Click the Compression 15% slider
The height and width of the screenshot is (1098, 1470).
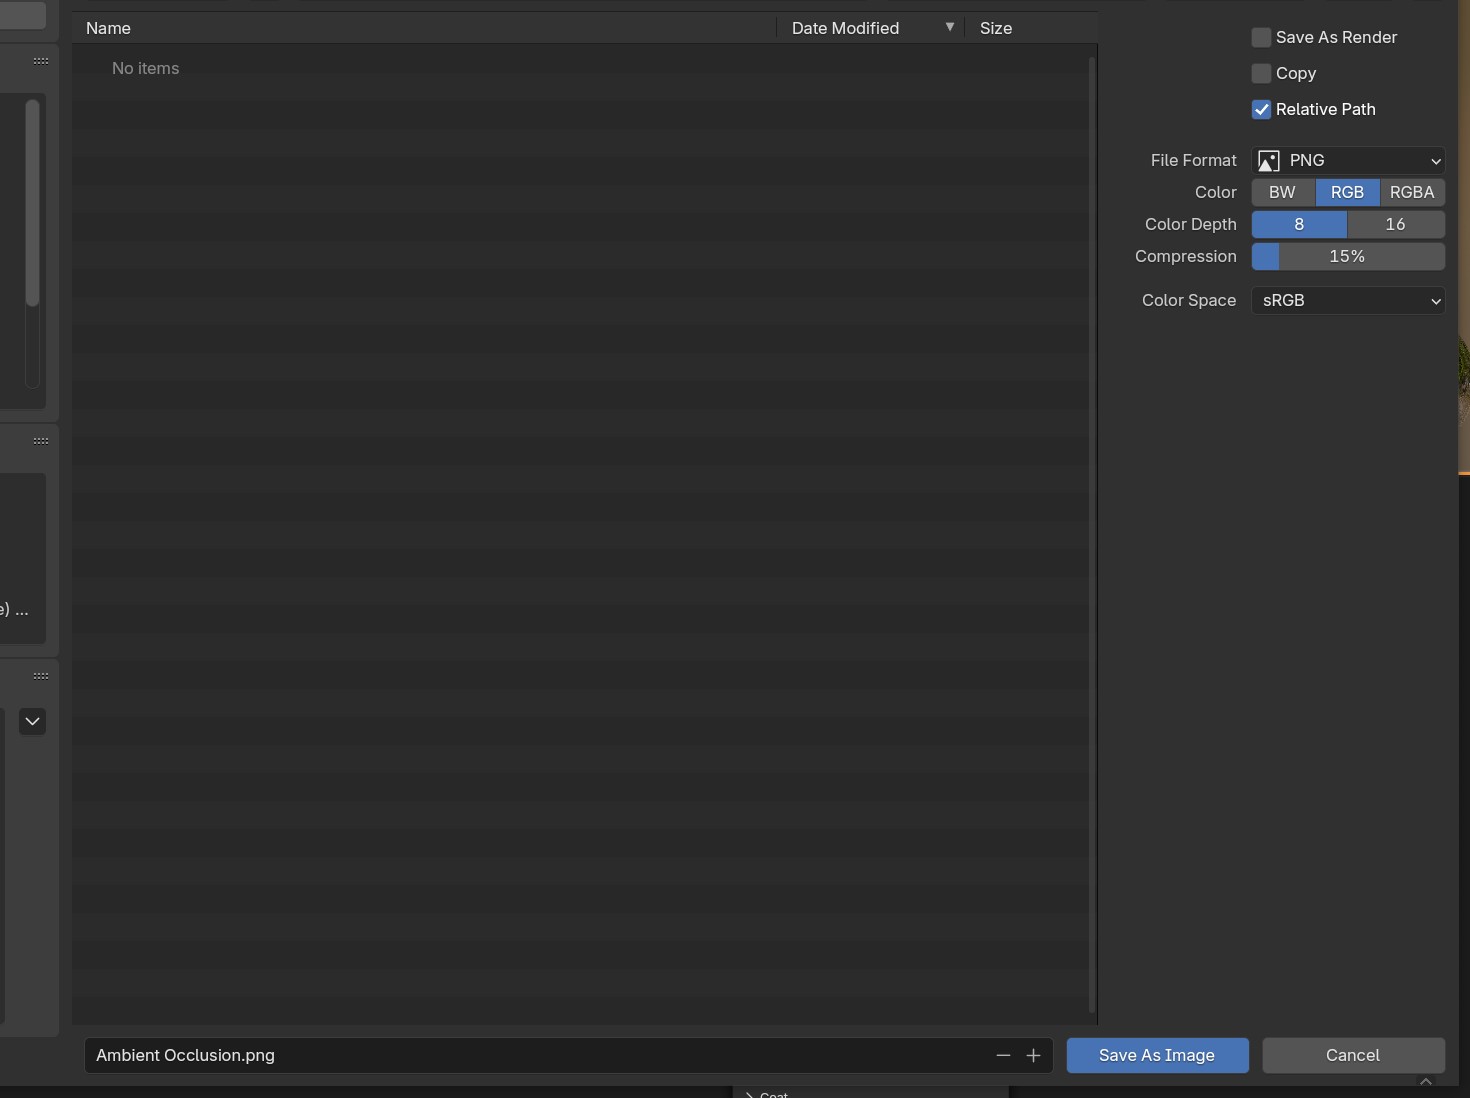click(1348, 256)
